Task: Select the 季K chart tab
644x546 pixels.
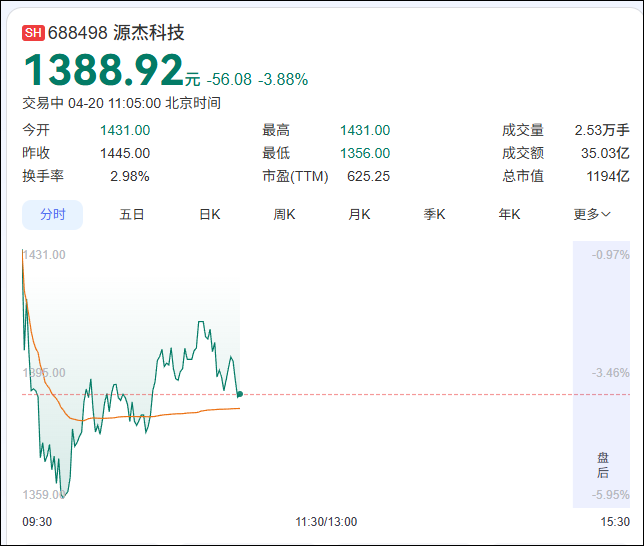Action: pos(434,214)
